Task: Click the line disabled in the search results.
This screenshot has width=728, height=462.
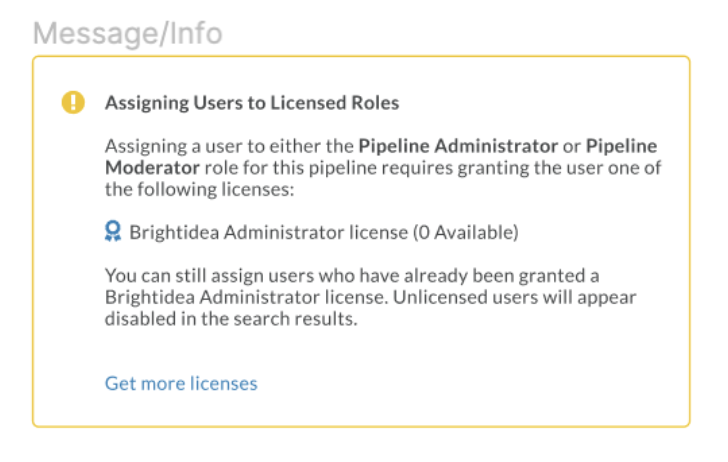Action: (231, 319)
